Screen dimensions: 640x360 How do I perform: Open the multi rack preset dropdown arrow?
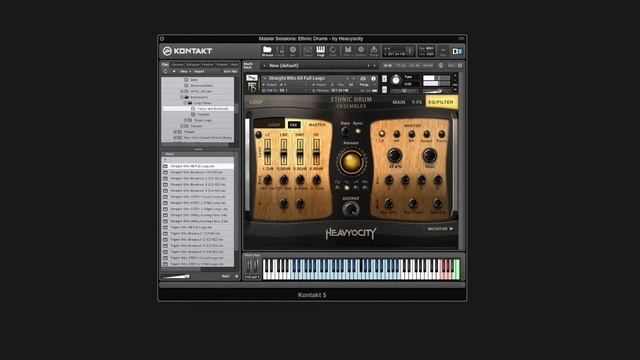[x=264, y=66]
